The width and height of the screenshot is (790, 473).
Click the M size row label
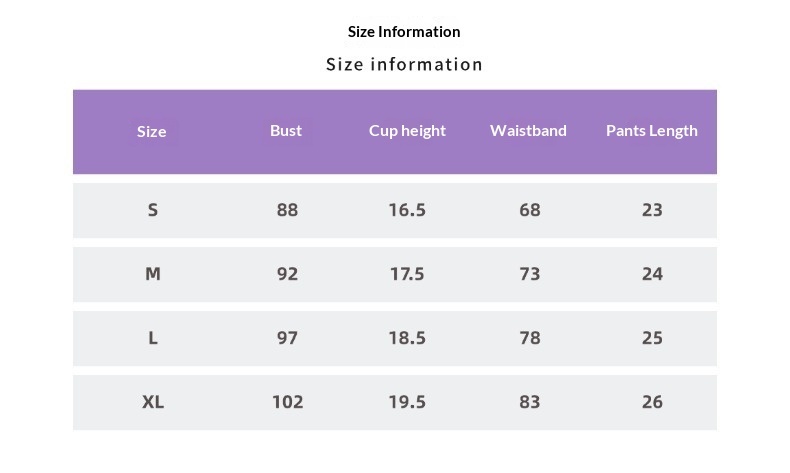click(153, 274)
